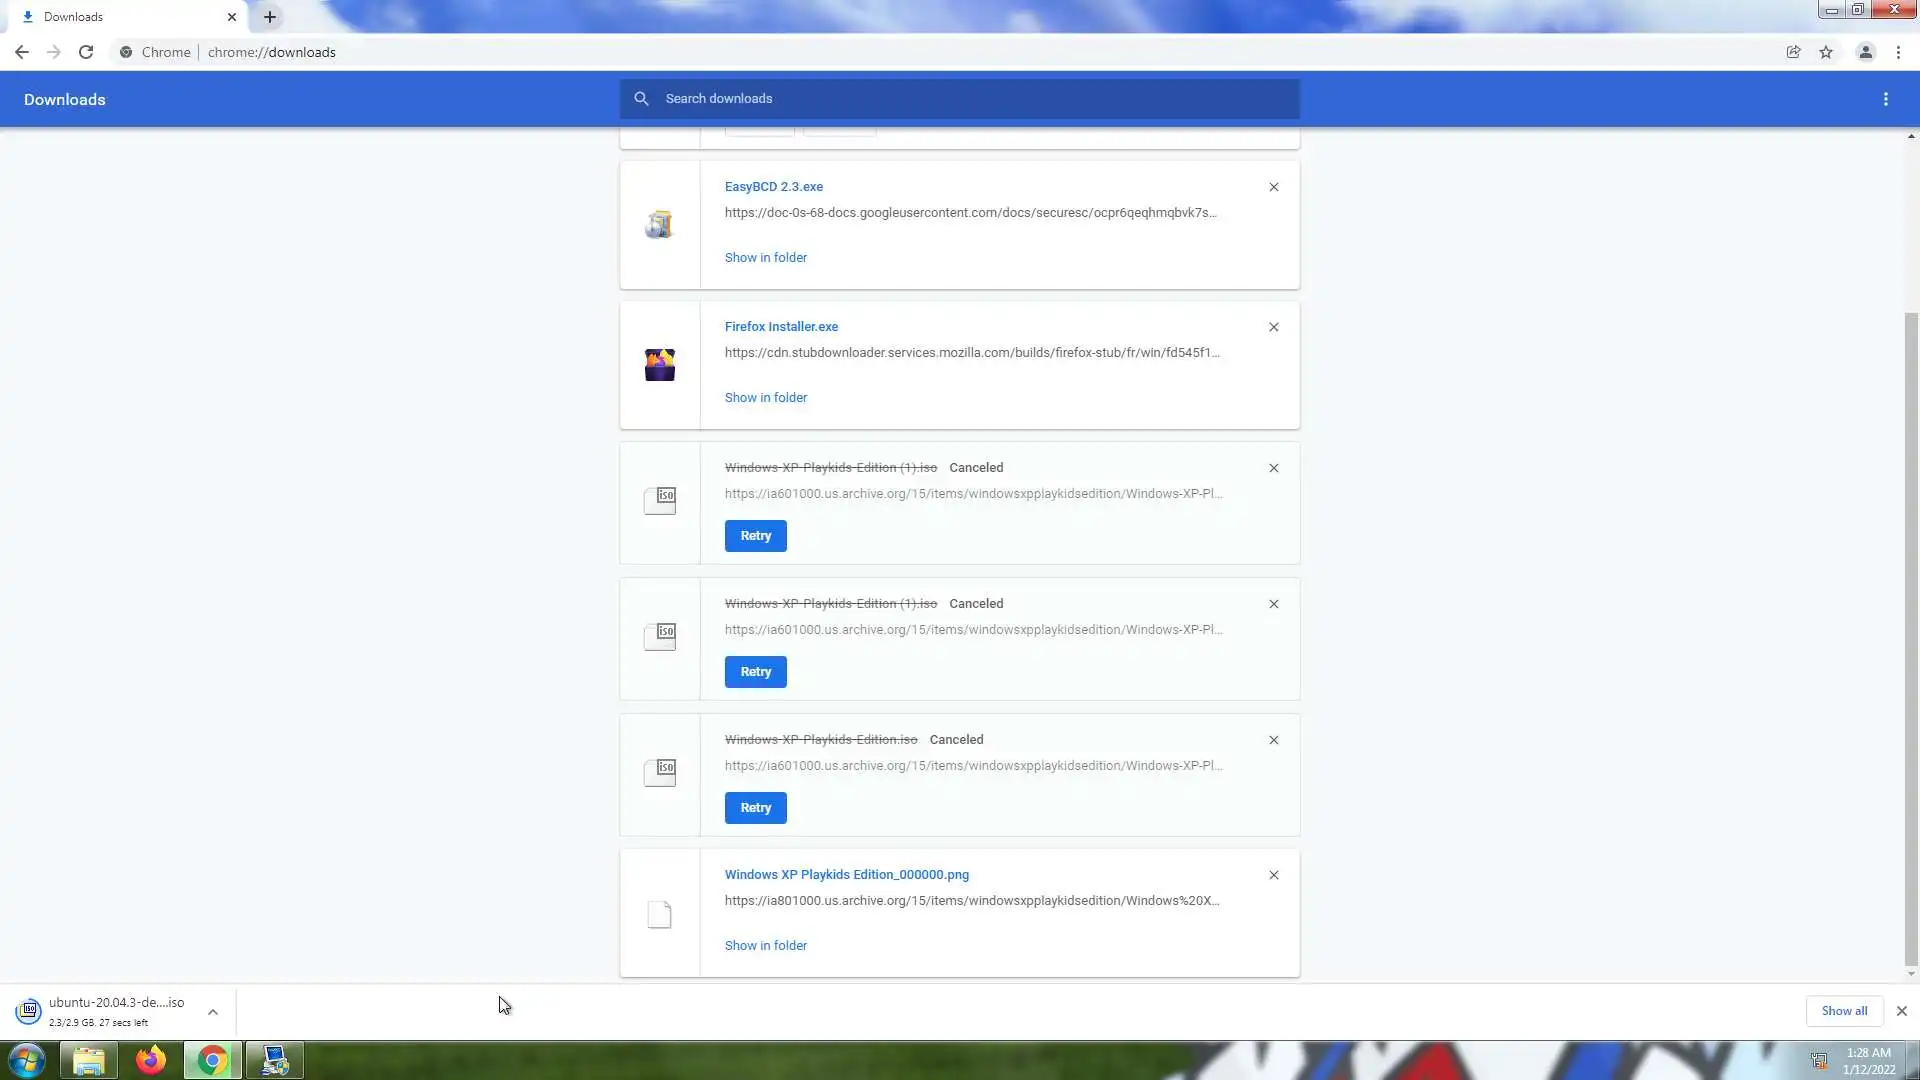Viewport: 1920px width, 1080px height.
Task: Click the Search downloads field
Action: tap(960, 99)
